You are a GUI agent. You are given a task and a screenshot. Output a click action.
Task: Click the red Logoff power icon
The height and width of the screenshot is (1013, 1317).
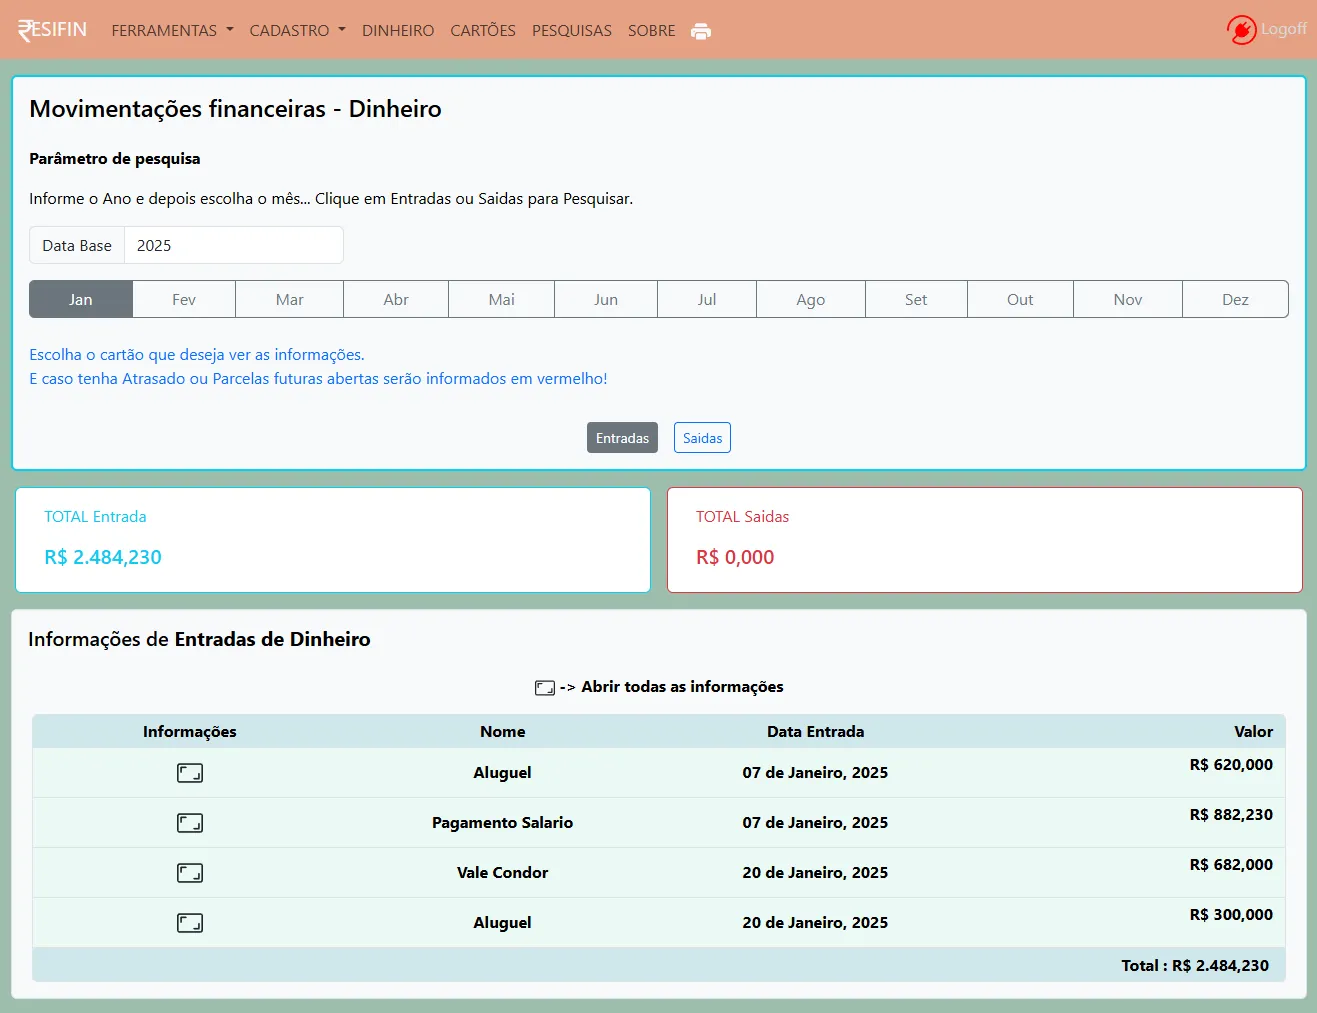click(x=1241, y=30)
